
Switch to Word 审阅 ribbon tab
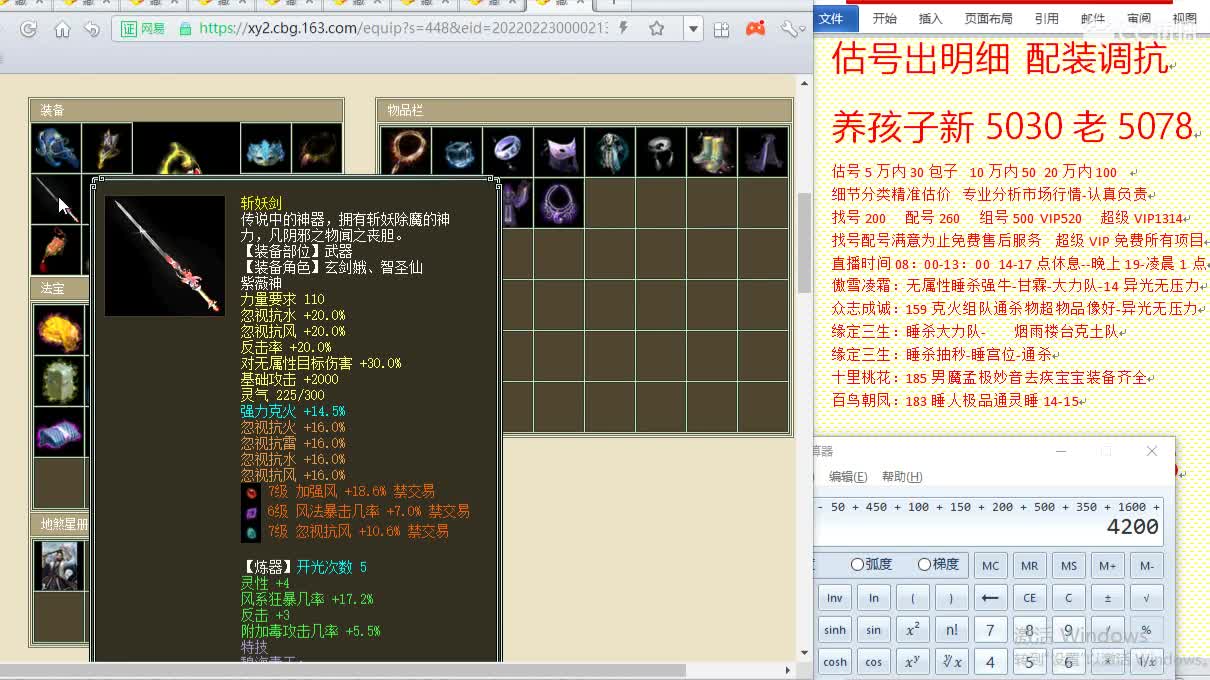tap(1139, 18)
